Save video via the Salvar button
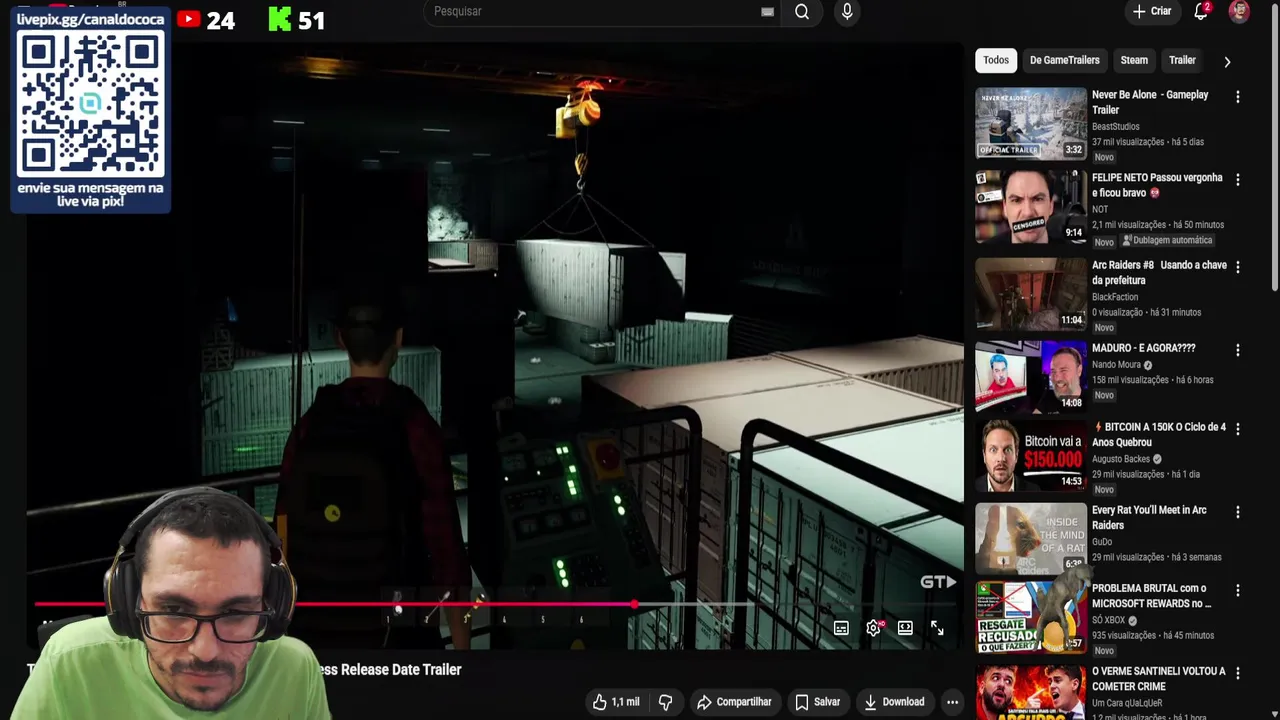Viewport: 1280px width, 720px height. coord(817,702)
